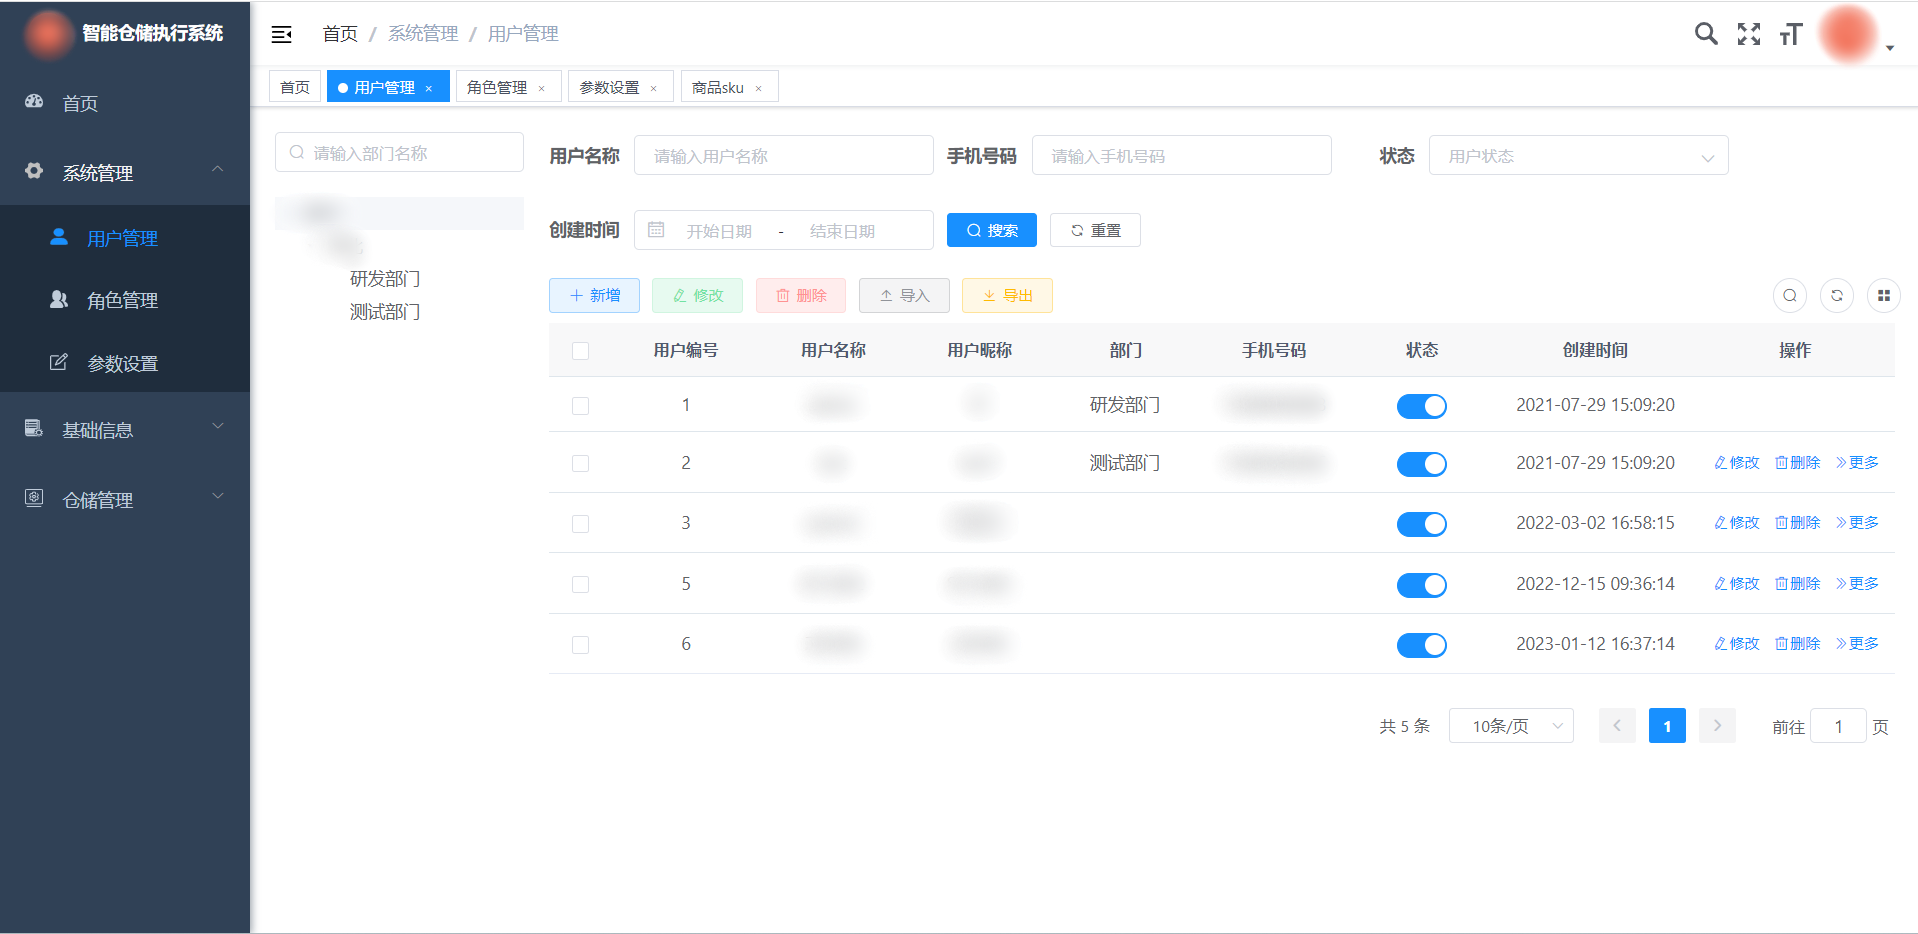The image size is (1918, 934).
Task: Toggle the status switch for user 2
Action: [1421, 464]
